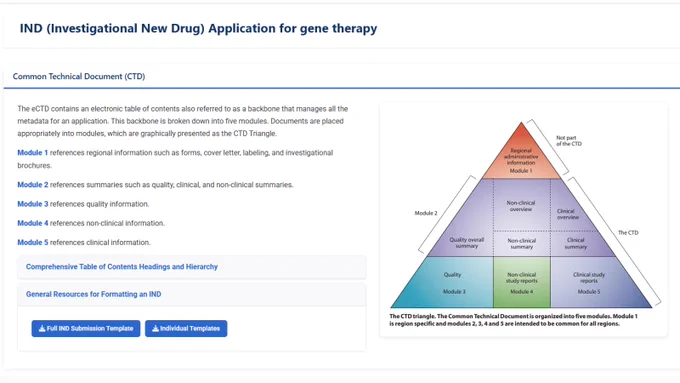Click the 'Not part of the CTD' label
The image size is (680, 383).
569,141
